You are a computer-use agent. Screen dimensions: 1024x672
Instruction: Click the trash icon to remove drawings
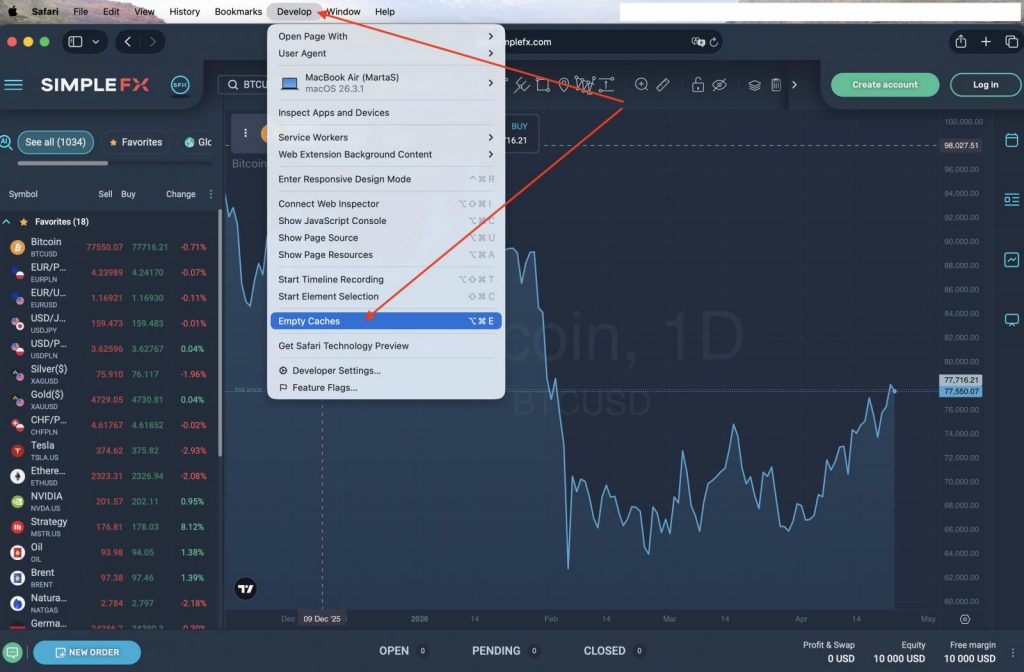(x=776, y=85)
